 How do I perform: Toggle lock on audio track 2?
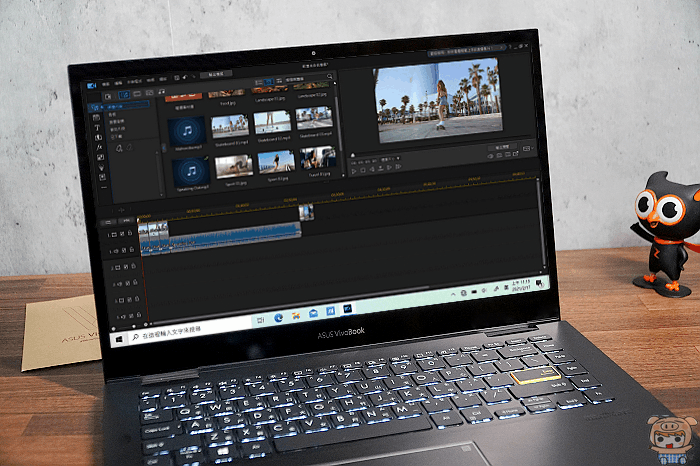coord(135,282)
